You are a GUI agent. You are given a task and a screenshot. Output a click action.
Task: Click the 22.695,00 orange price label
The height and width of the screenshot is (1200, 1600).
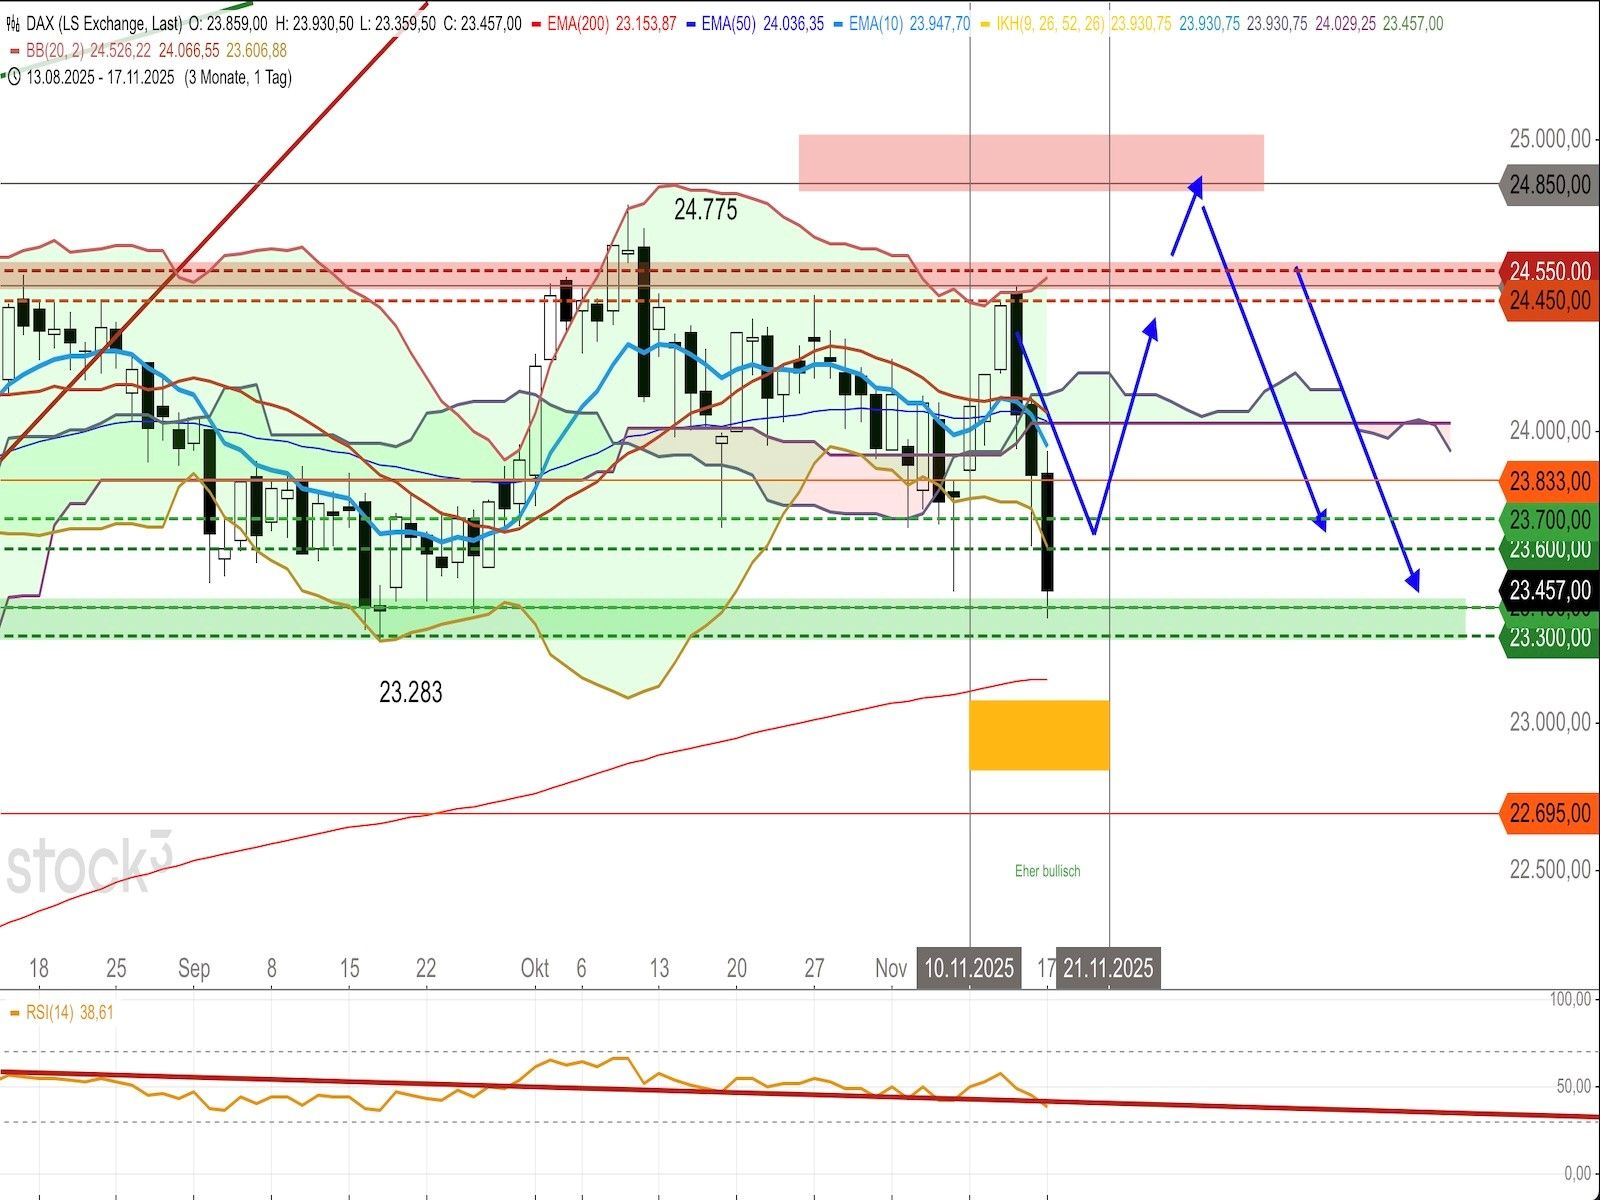coord(1548,813)
